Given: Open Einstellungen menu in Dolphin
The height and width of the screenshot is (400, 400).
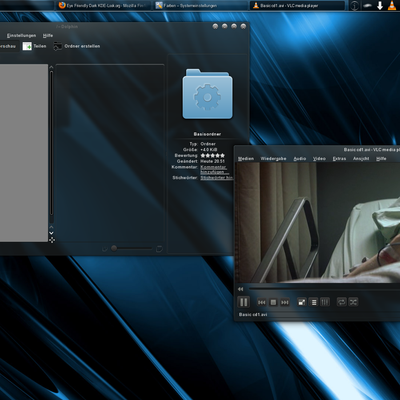Looking at the screenshot, I should 21,35.
